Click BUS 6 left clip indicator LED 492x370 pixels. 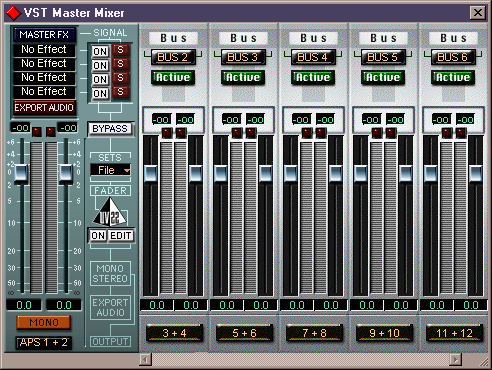pyautogui.click(x=447, y=133)
